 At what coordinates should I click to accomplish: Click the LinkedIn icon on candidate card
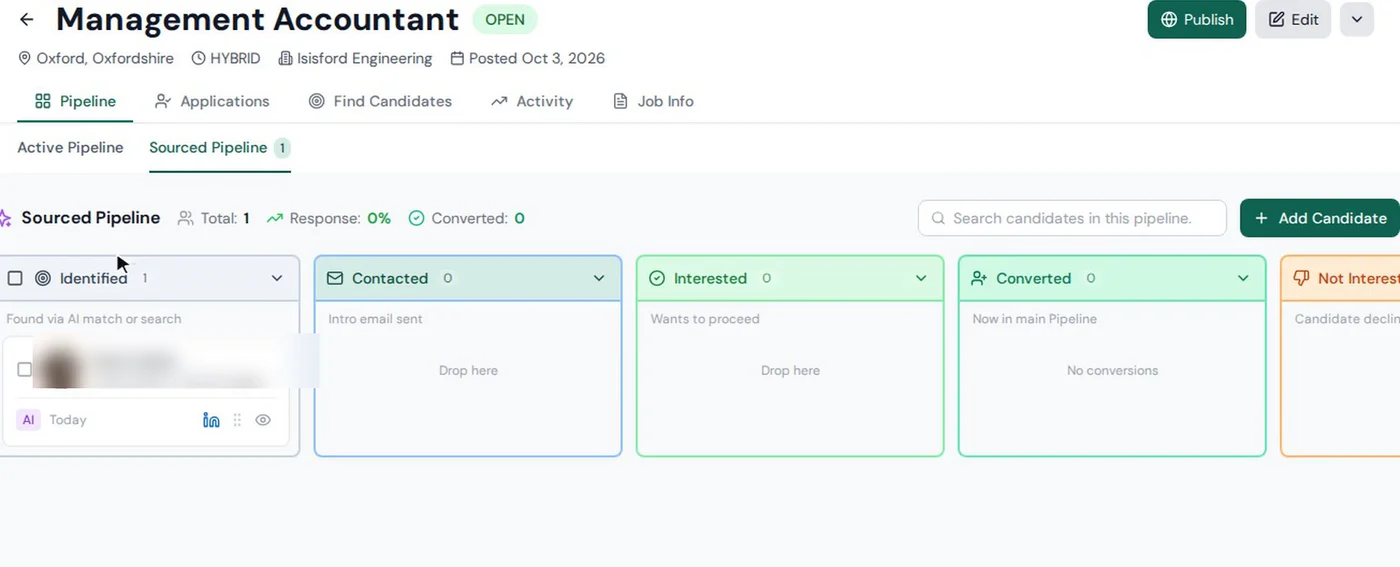click(x=211, y=420)
